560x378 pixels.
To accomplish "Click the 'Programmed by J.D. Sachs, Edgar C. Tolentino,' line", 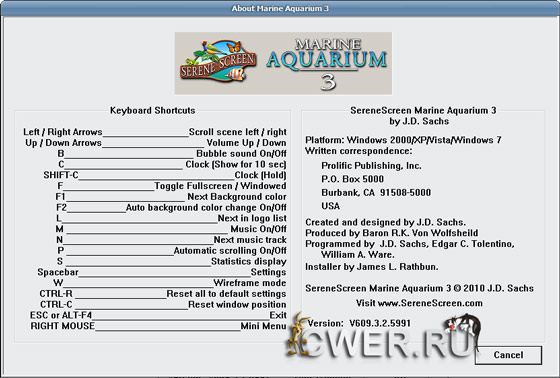I will [410, 244].
